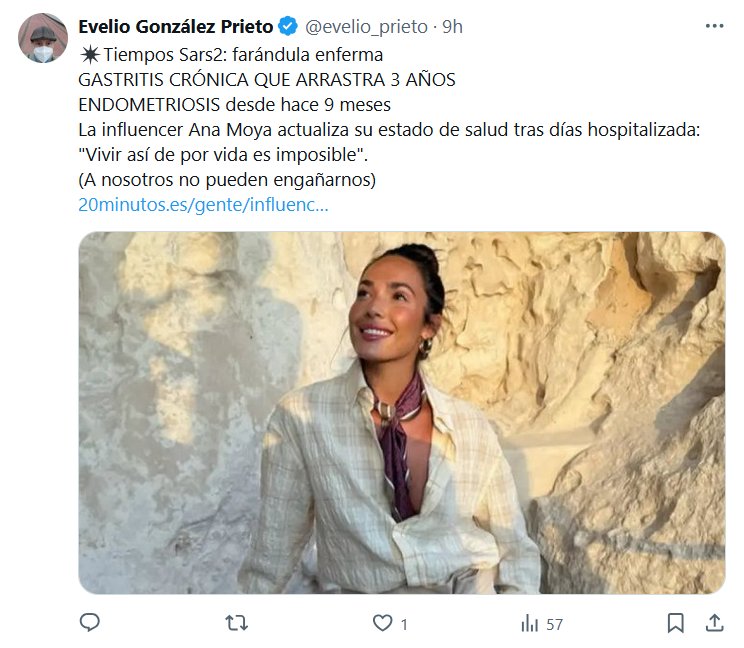Image resolution: width=744 pixels, height=648 pixels.
Task: Click the like count number 1
Action: [404, 624]
